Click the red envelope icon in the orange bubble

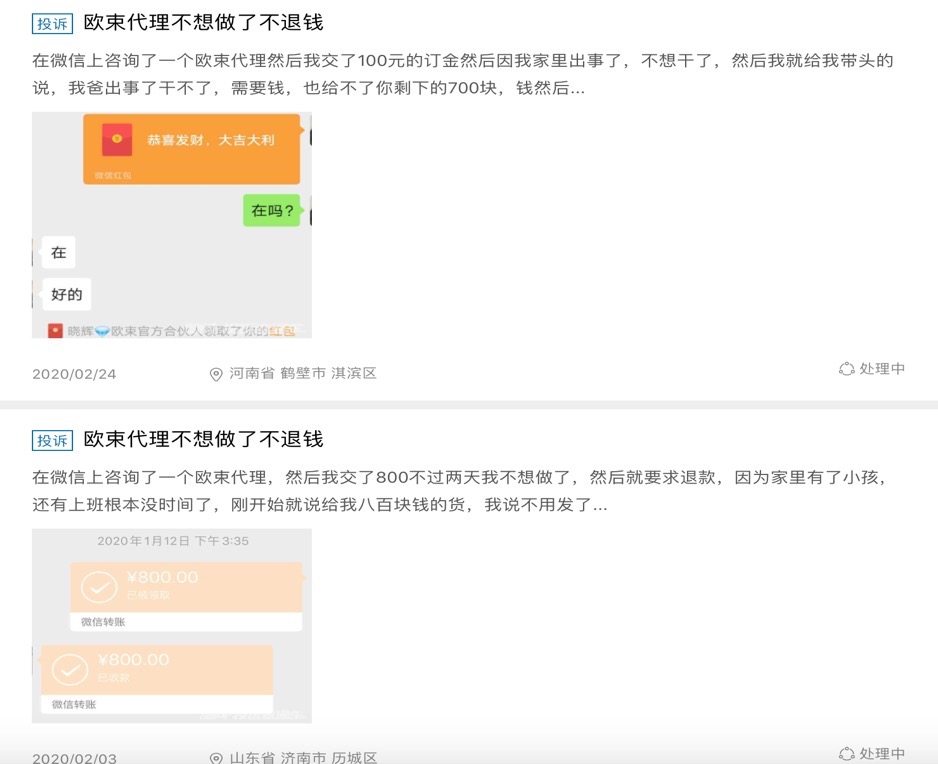tap(117, 141)
